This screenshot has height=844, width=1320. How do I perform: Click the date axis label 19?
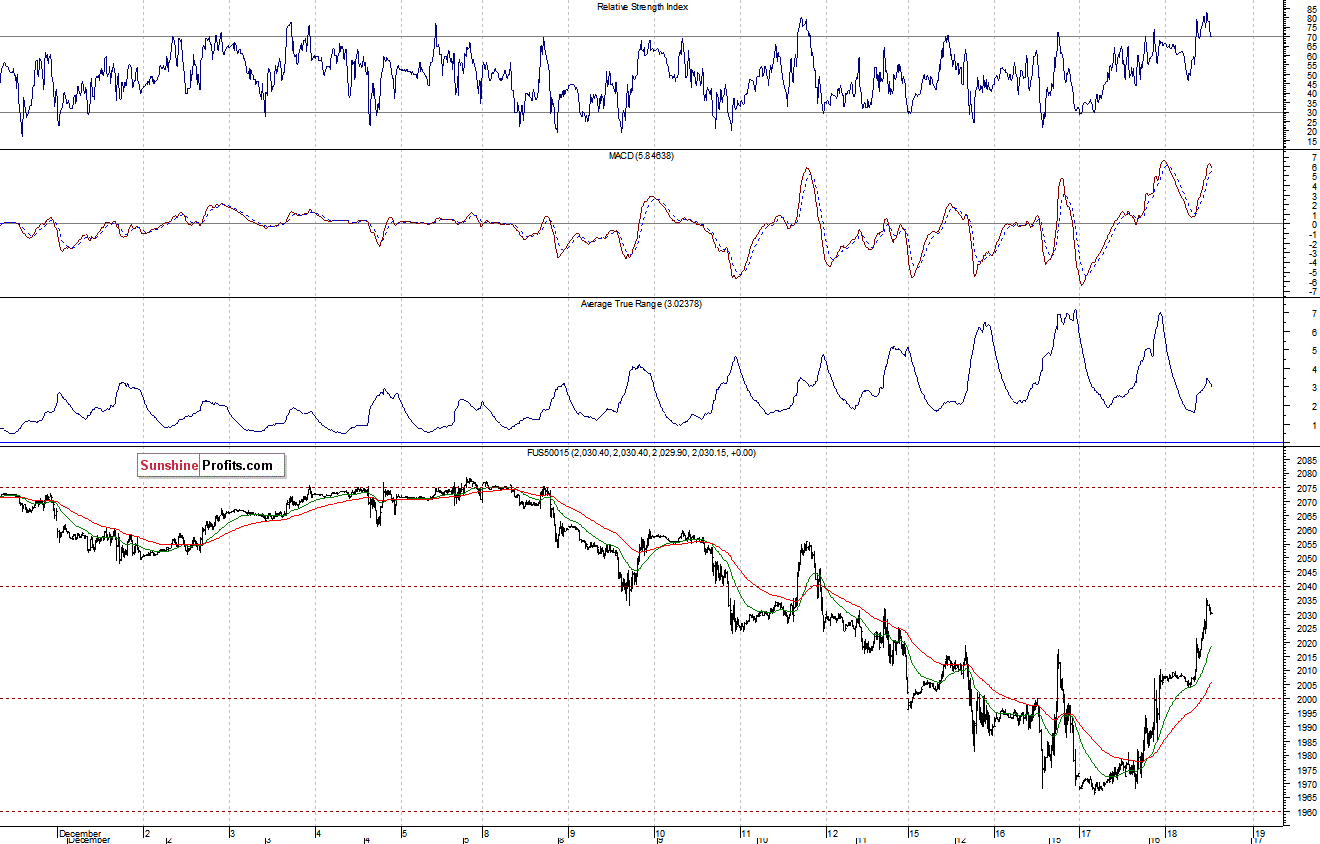1259,833
